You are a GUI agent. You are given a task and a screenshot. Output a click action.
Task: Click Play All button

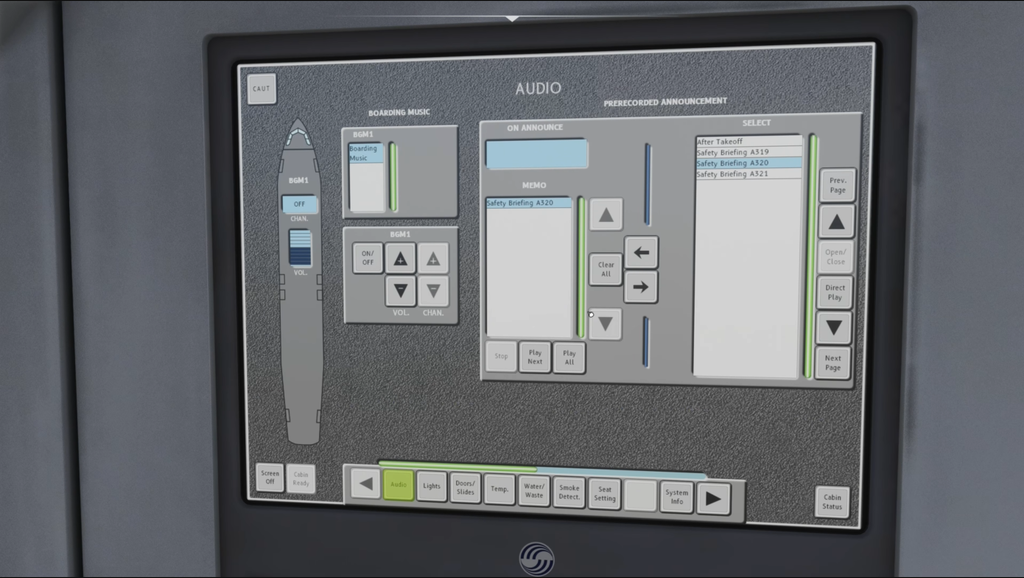tap(569, 358)
